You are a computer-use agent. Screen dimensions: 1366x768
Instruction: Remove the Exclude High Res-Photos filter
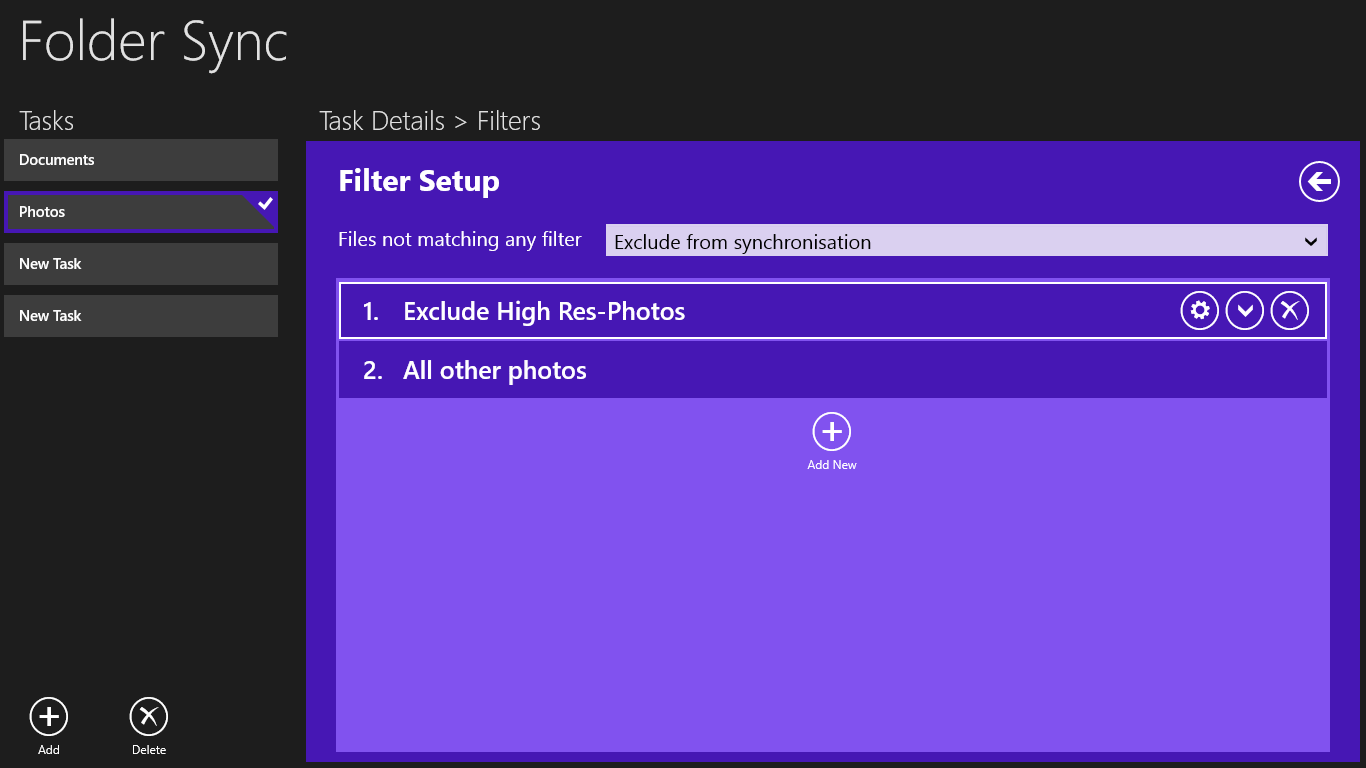pyautogui.click(x=1290, y=311)
